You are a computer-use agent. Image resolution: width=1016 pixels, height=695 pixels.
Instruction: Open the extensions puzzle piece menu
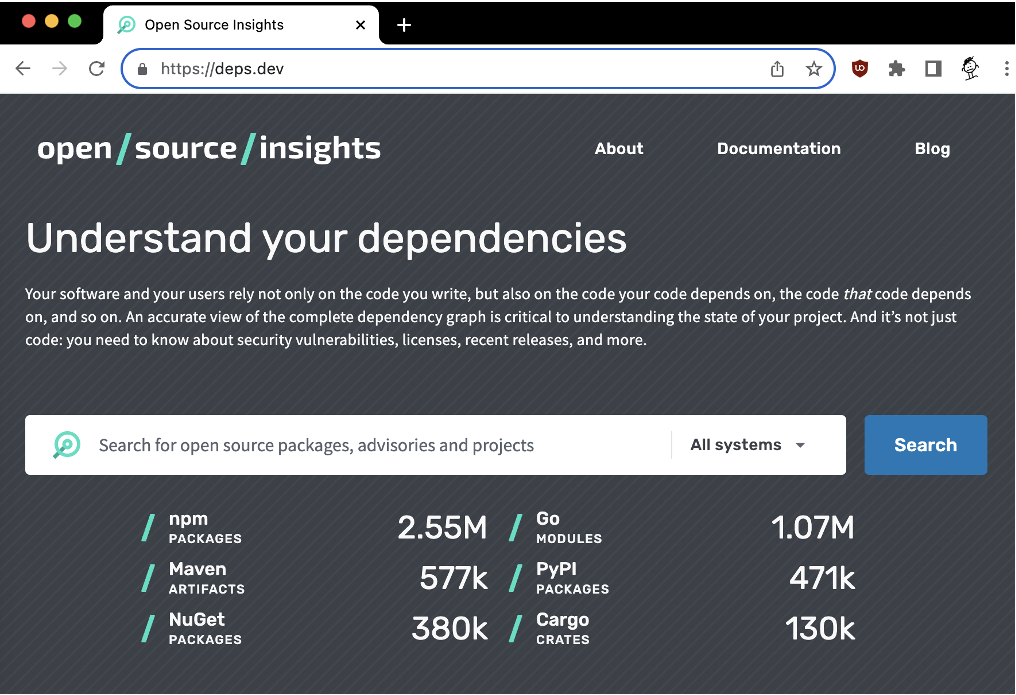[x=897, y=68]
